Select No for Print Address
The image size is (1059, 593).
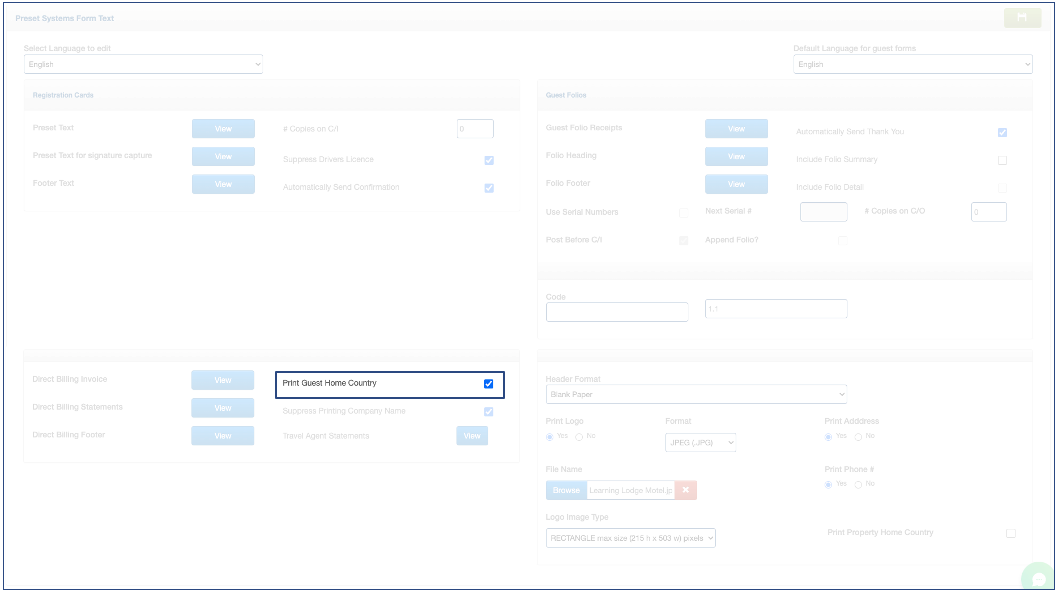(x=857, y=437)
